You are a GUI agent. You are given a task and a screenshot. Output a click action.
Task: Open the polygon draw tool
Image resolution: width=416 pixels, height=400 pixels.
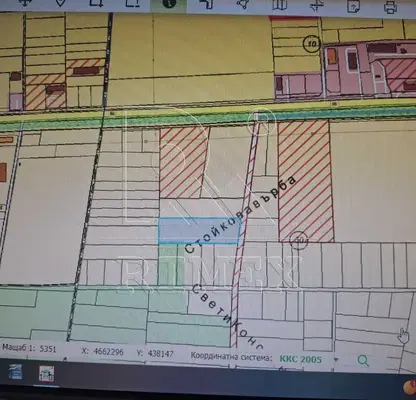(x=243, y=4)
